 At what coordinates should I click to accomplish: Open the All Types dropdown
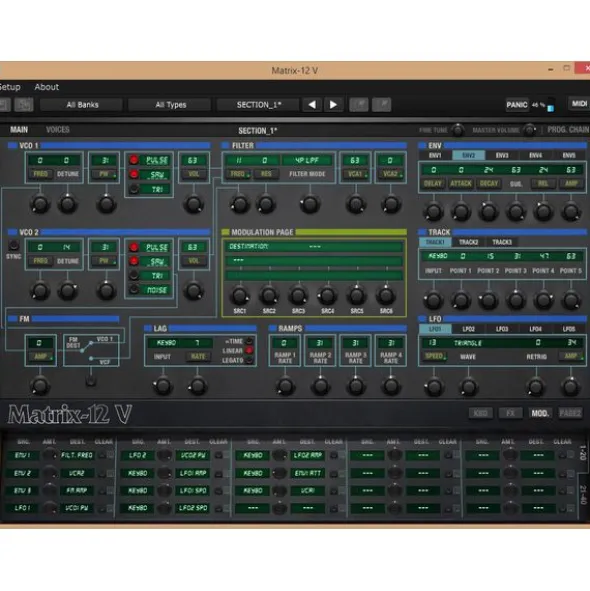point(170,105)
